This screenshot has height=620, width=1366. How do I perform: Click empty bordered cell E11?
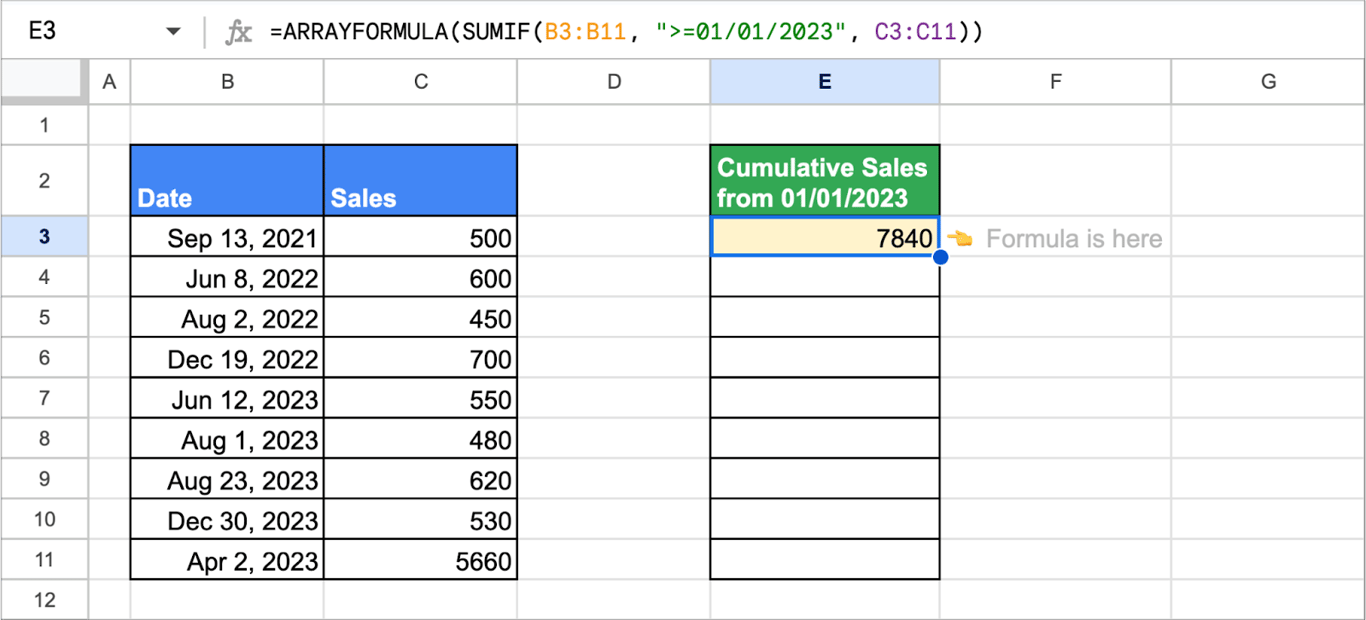coord(825,560)
